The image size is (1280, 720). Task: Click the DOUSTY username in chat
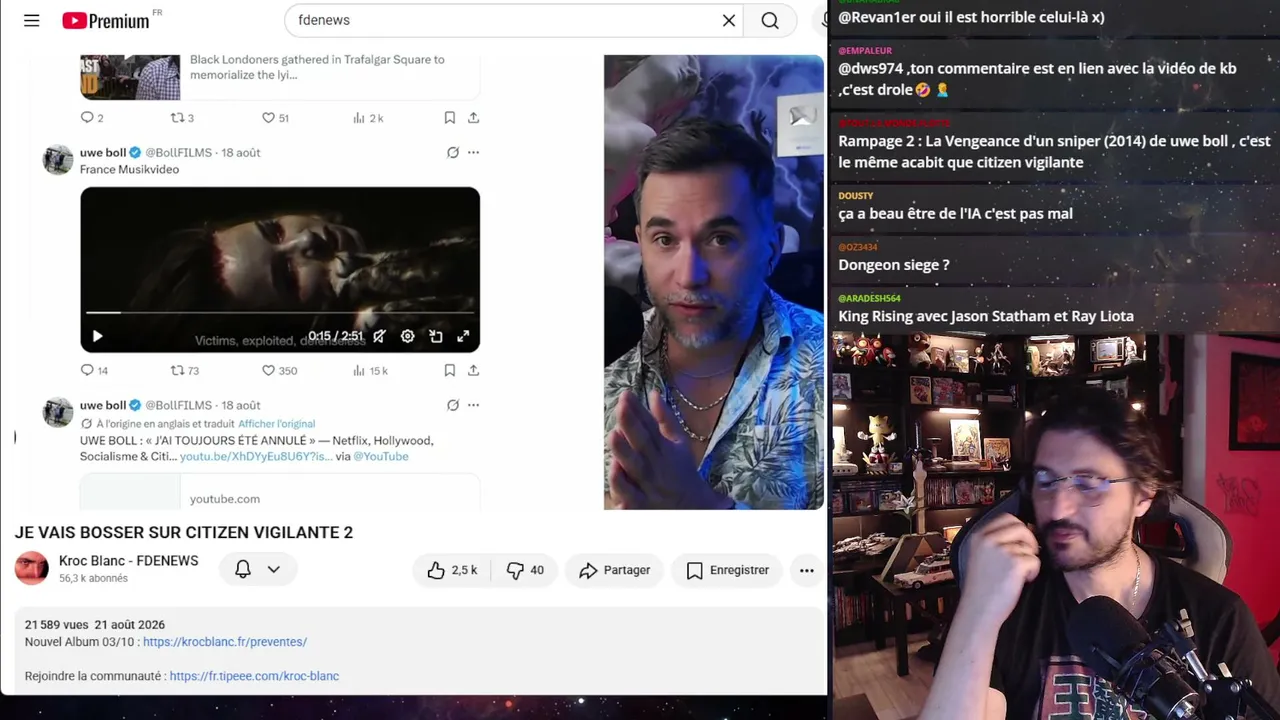point(856,196)
